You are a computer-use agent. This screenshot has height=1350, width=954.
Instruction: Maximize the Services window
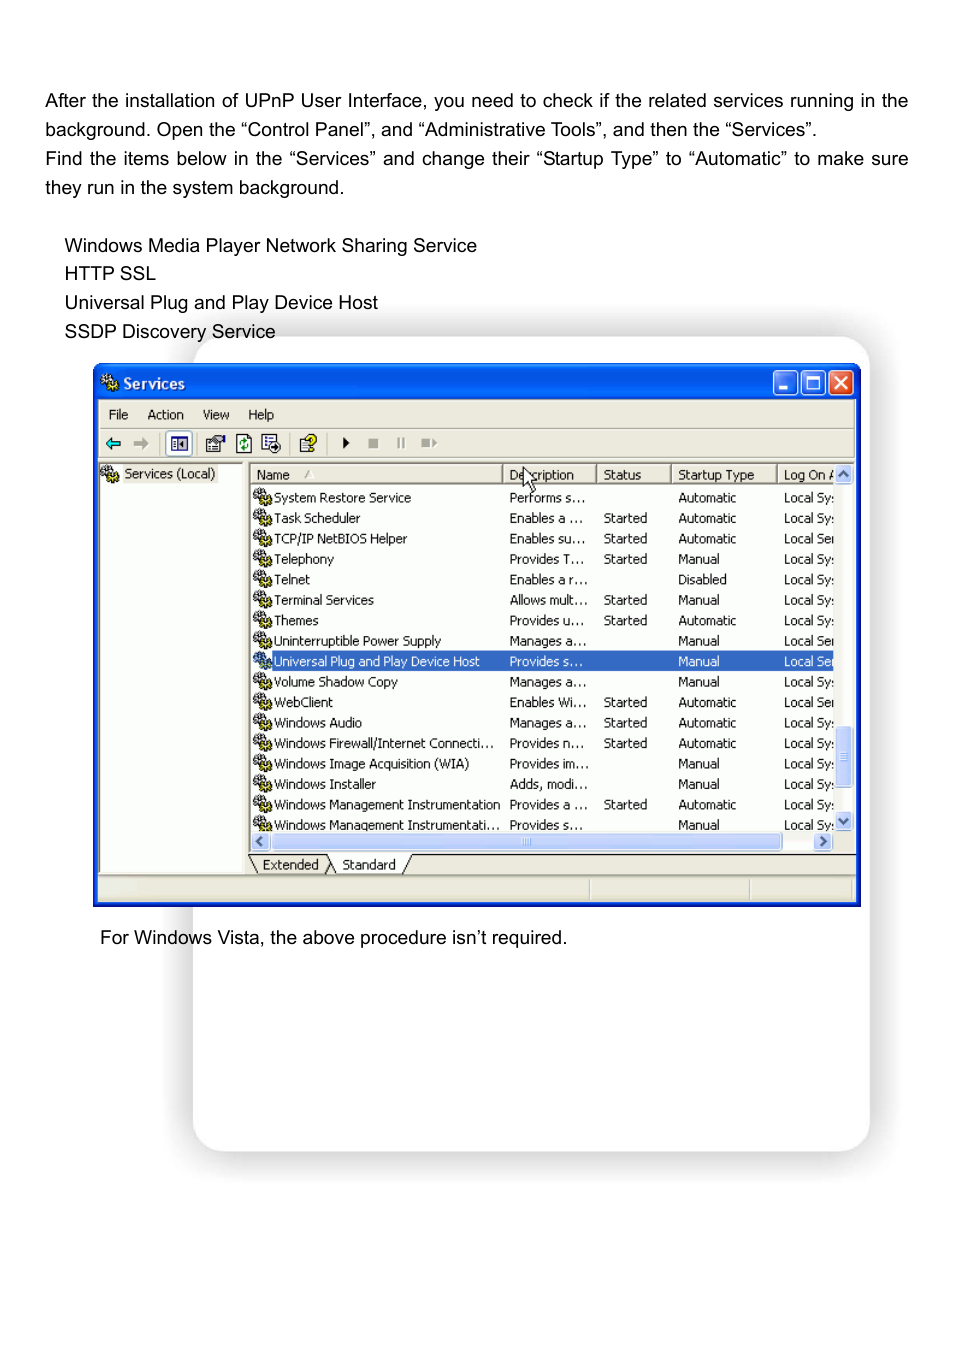(x=813, y=383)
